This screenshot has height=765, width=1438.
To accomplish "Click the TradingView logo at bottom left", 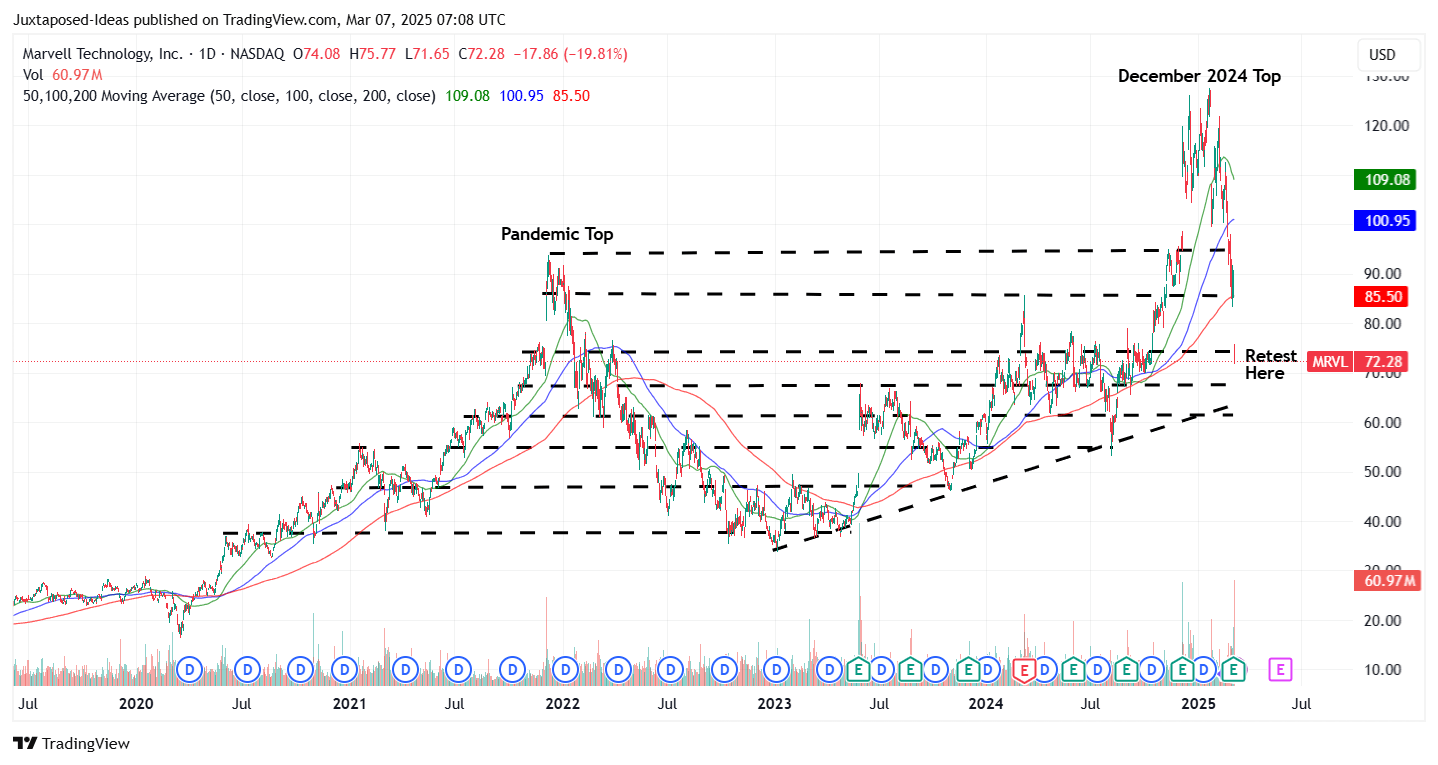I will (x=71, y=744).
